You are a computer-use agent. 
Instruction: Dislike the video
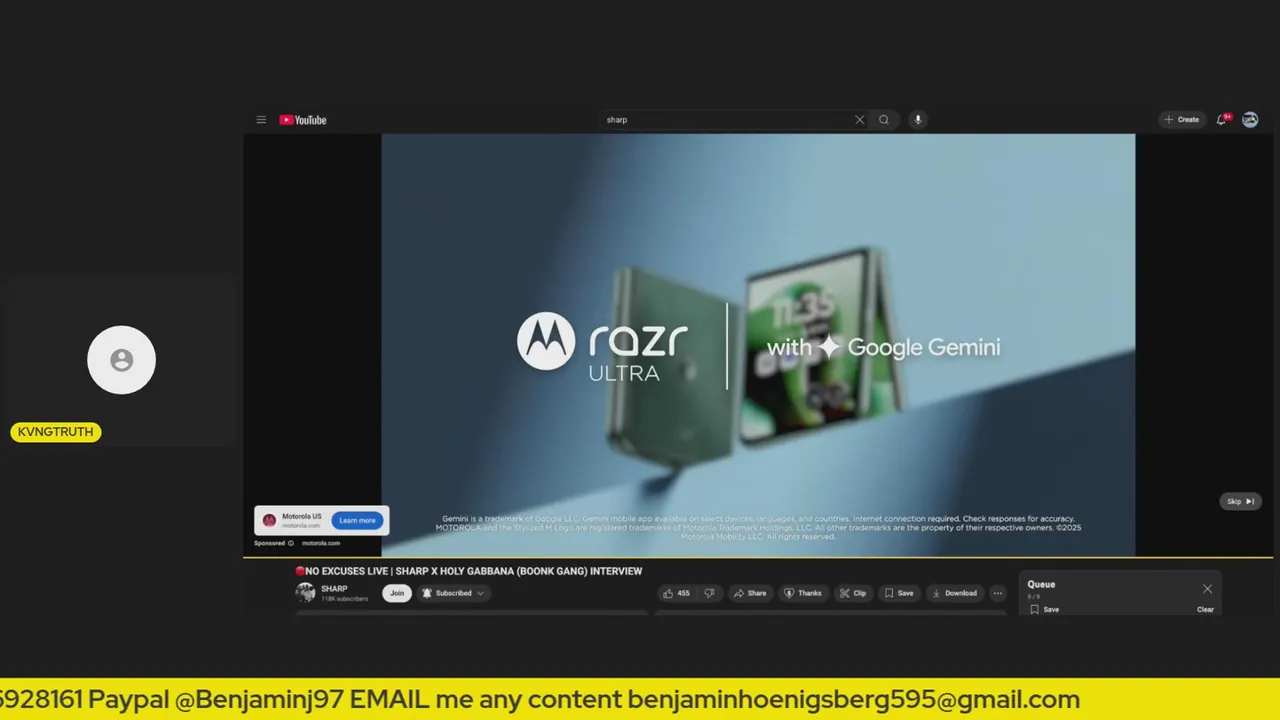[709, 593]
